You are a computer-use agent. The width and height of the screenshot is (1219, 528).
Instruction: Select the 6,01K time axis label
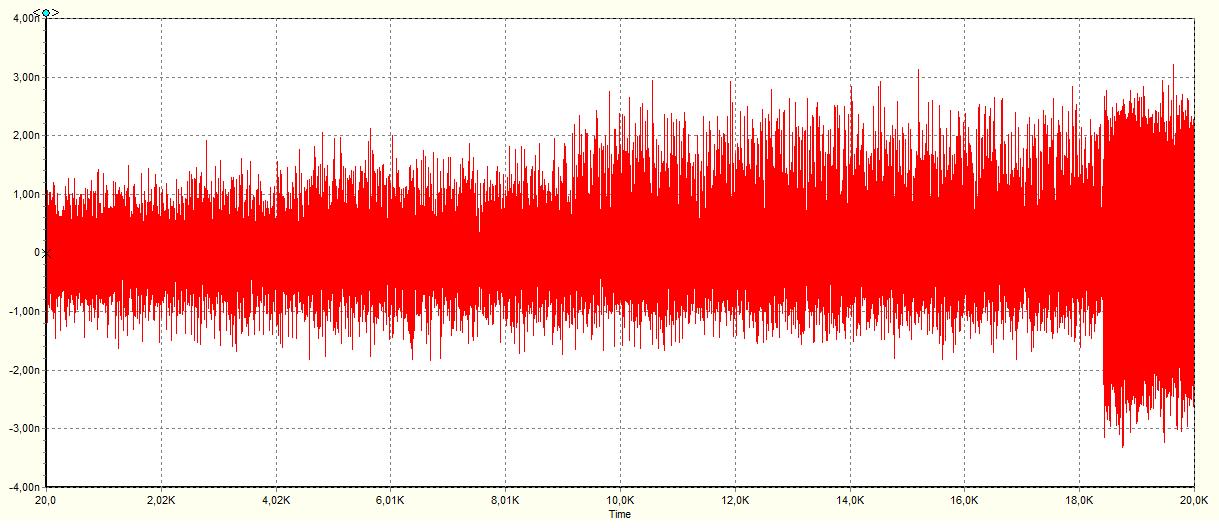pyautogui.click(x=390, y=499)
